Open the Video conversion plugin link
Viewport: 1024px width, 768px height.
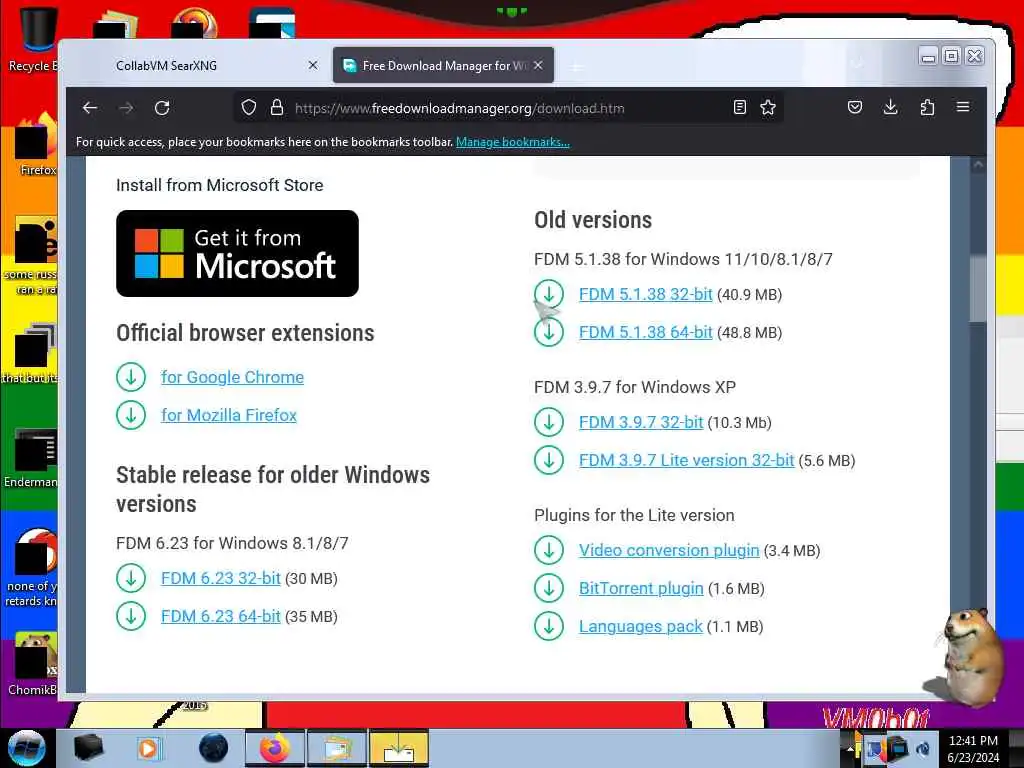(669, 551)
